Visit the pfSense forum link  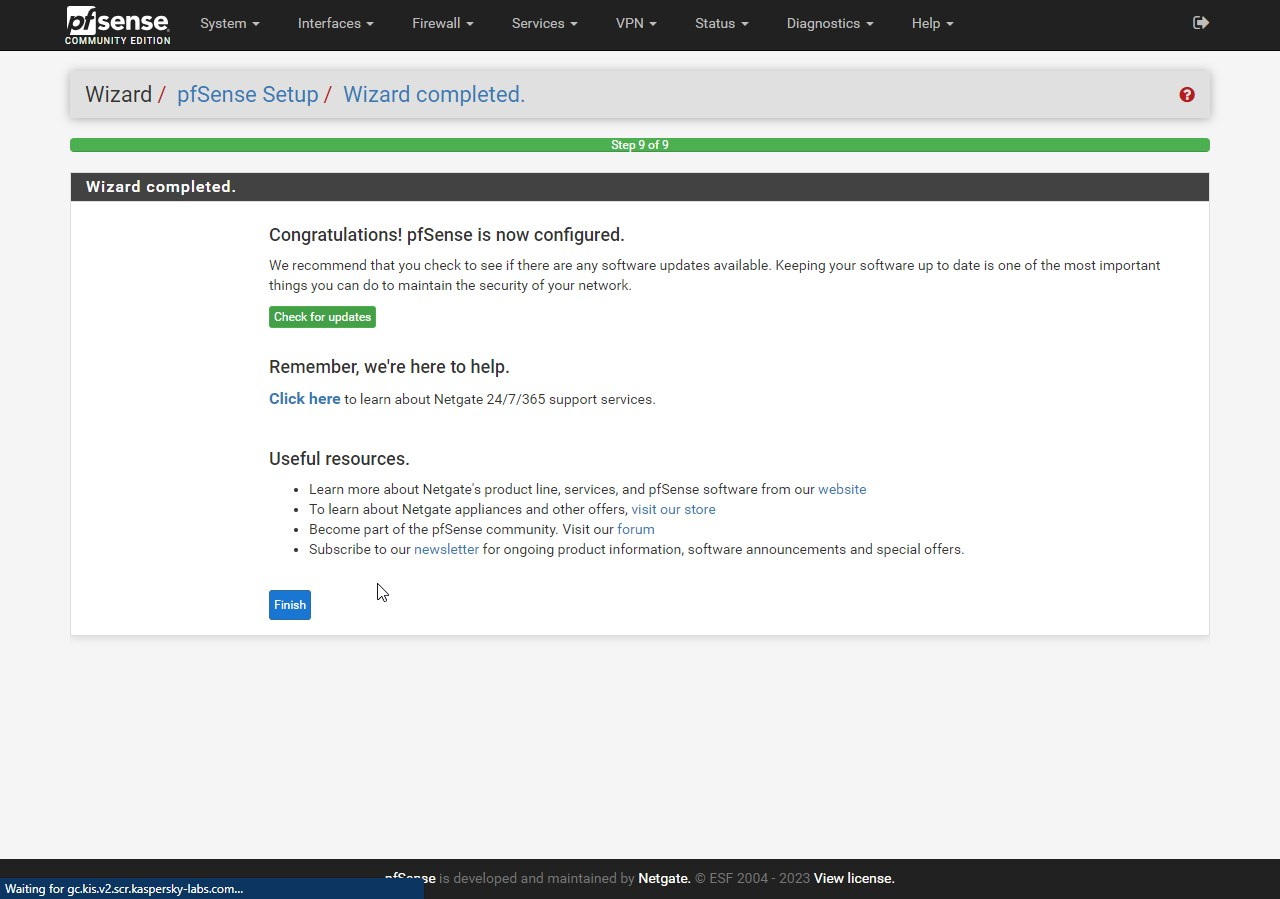point(636,529)
